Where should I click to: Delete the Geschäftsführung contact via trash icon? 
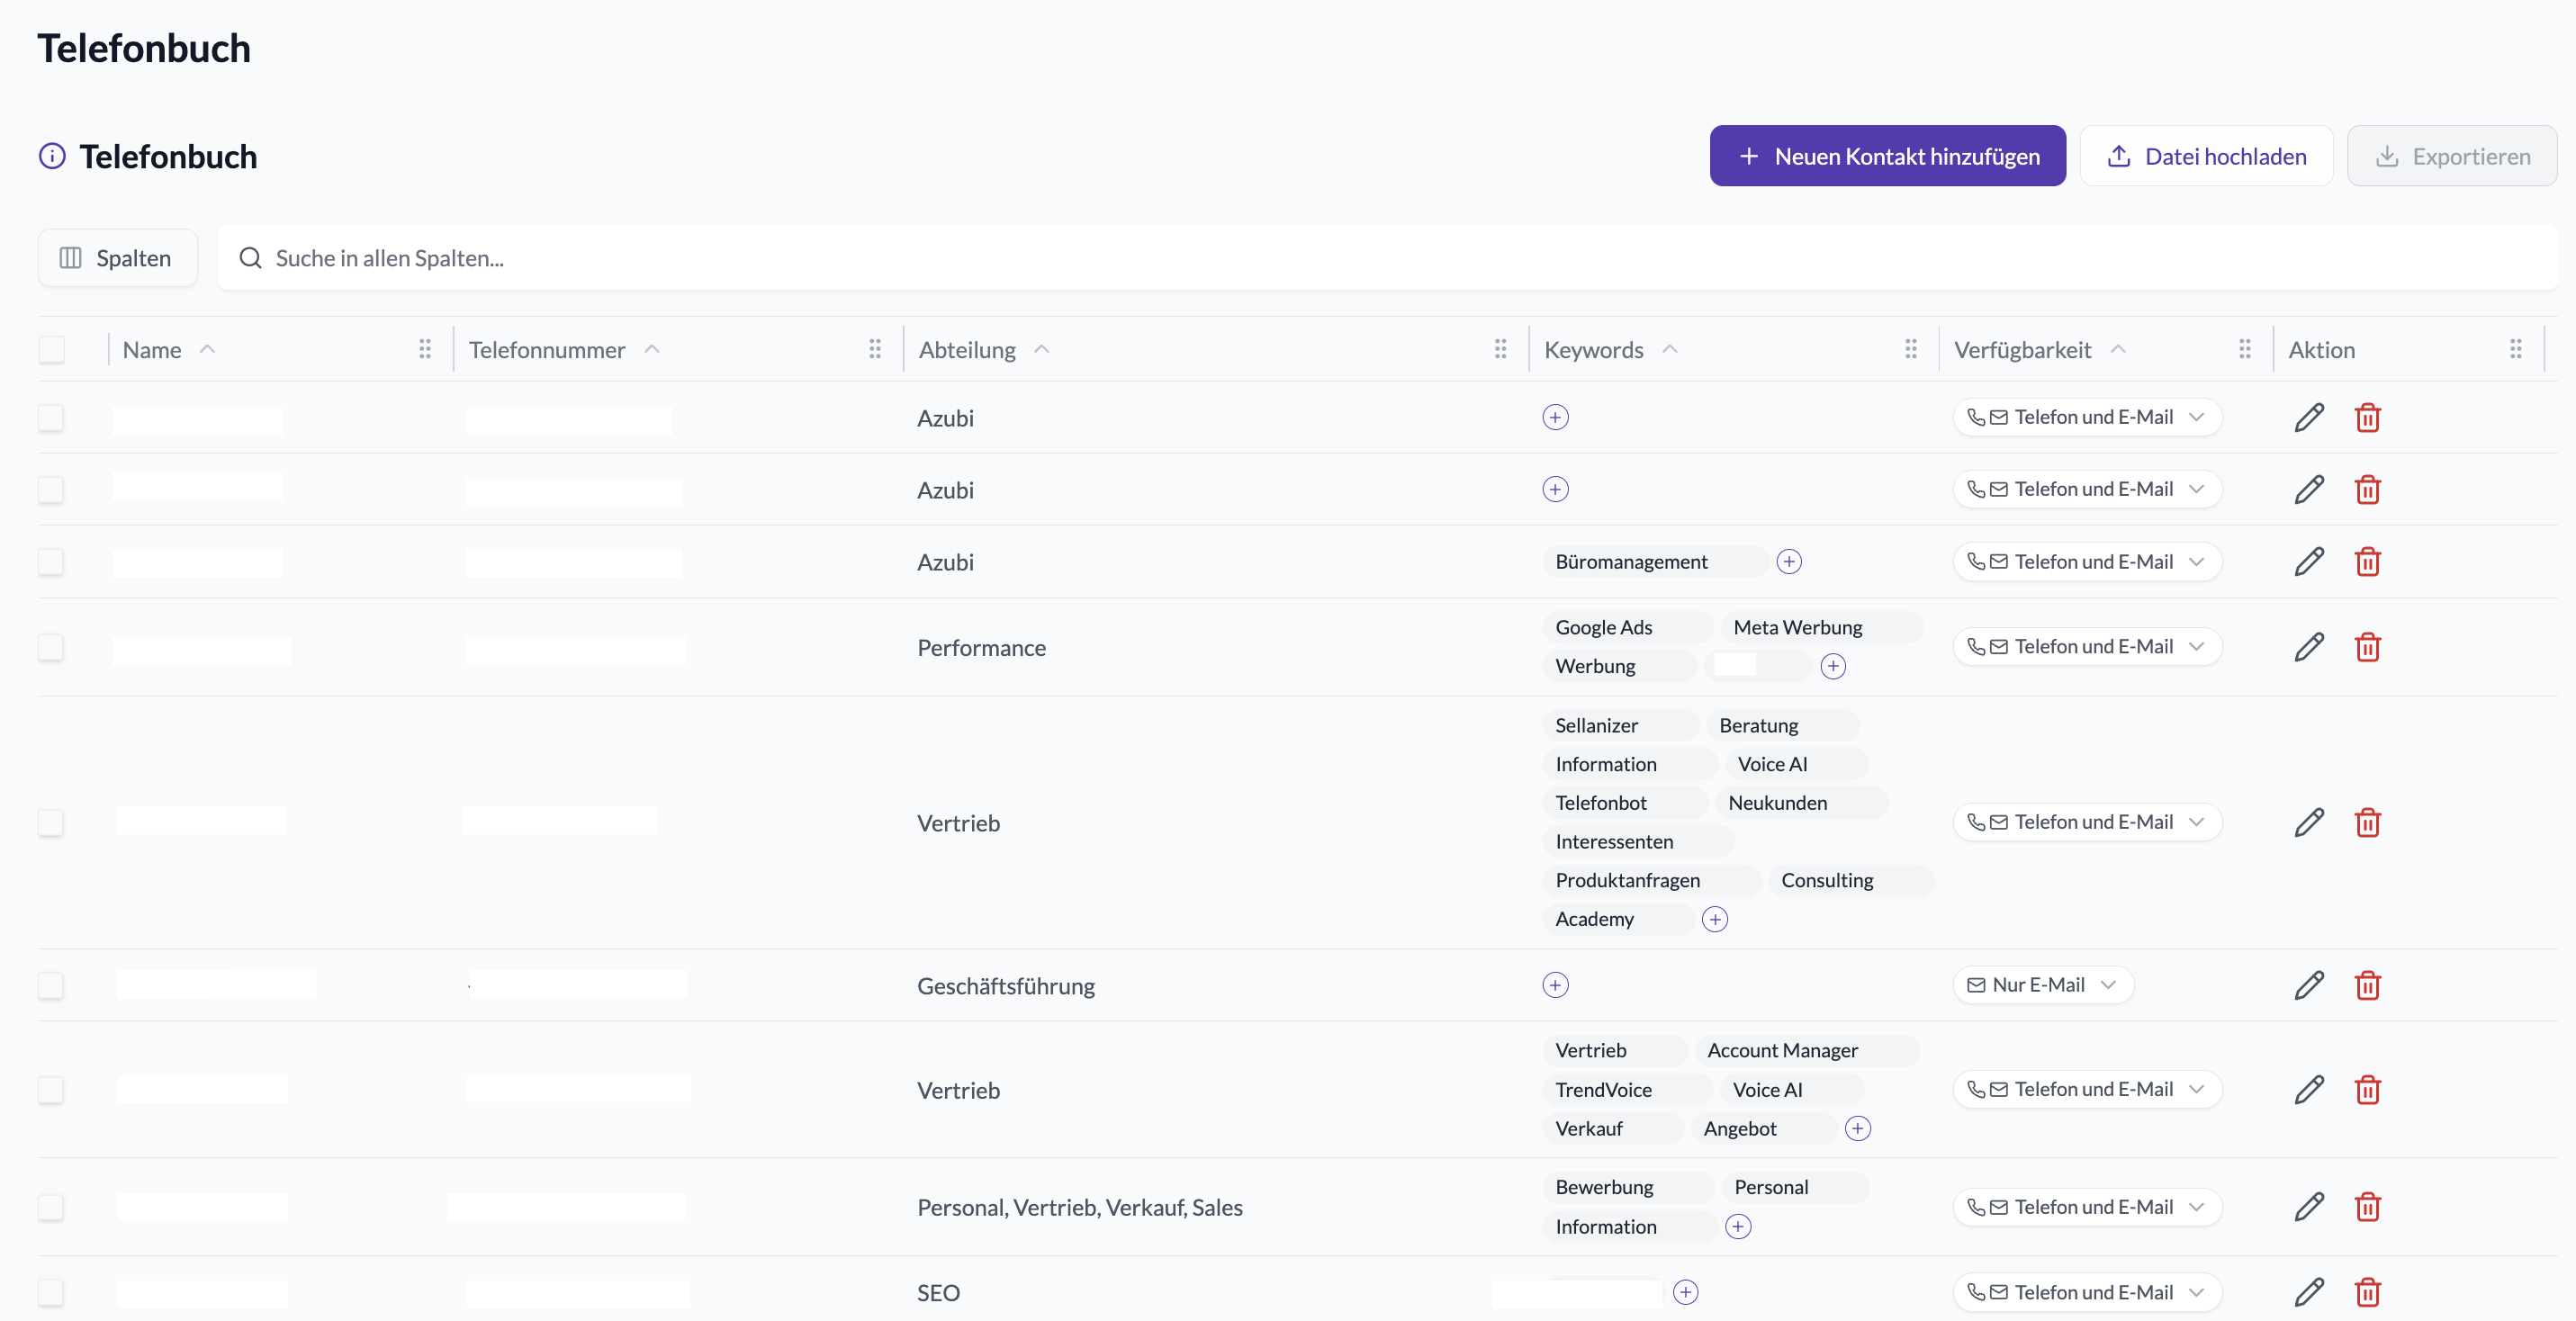tap(2367, 985)
